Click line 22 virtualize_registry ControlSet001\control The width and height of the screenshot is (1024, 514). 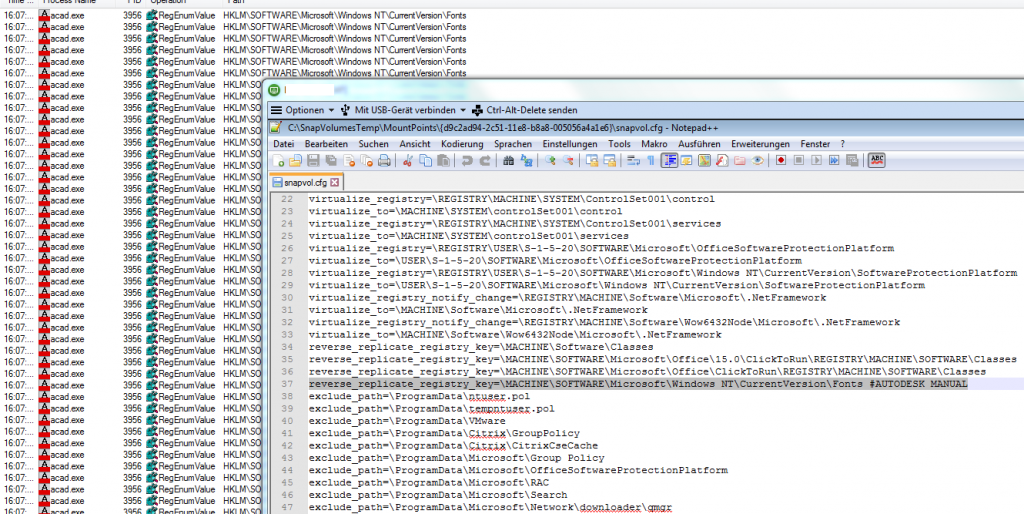click(511, 199)
